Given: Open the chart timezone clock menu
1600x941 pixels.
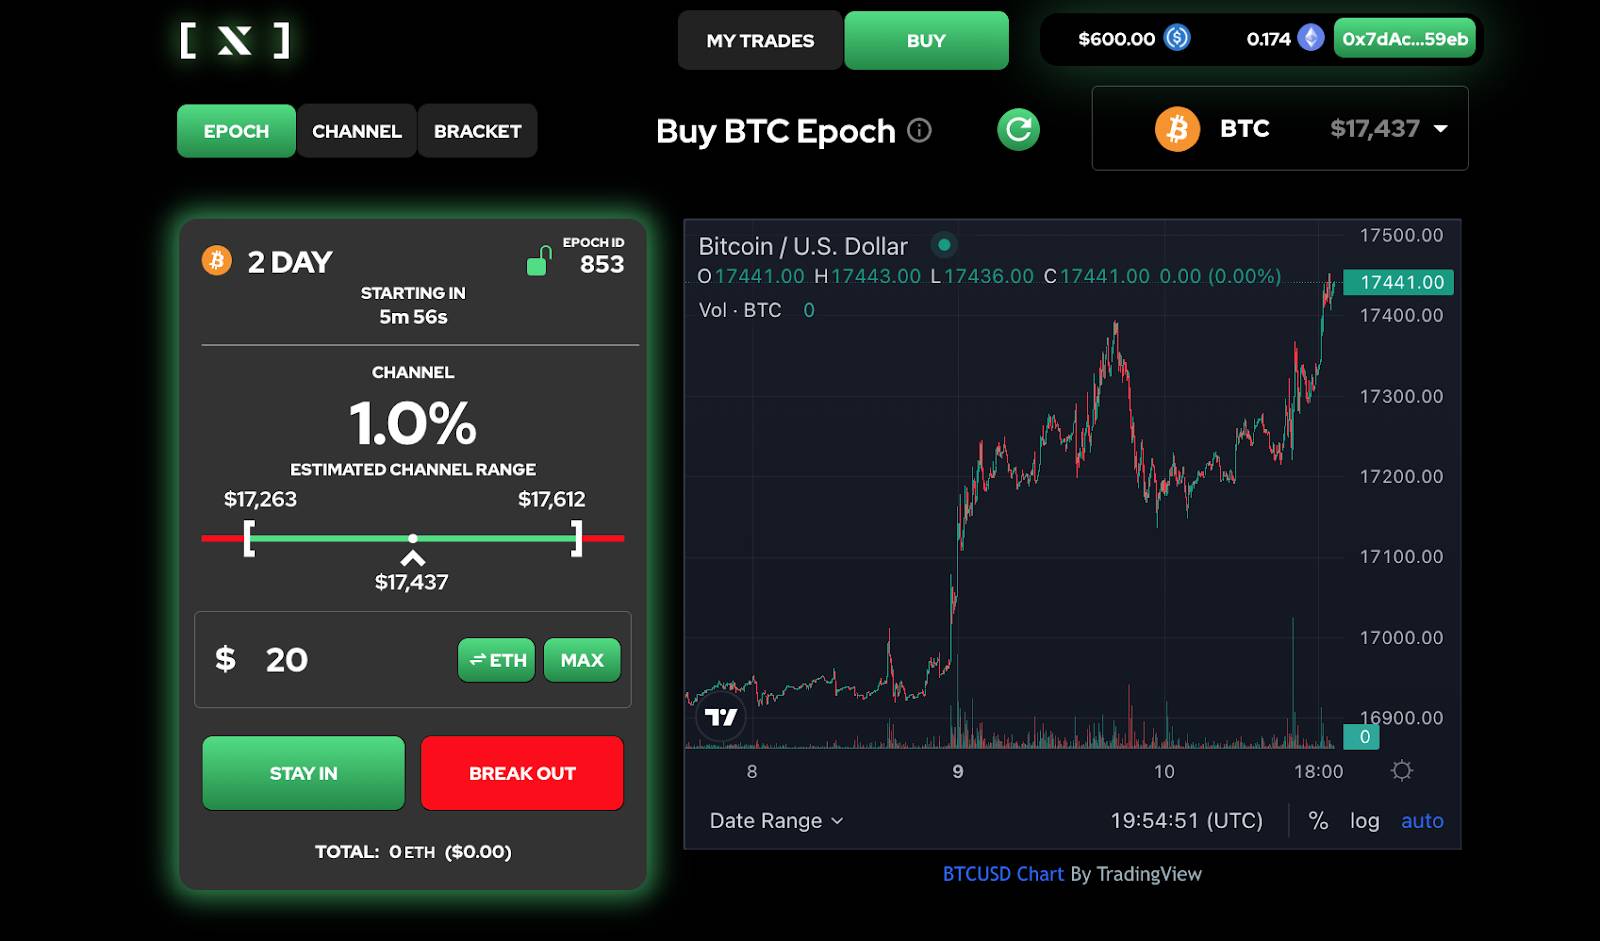Looking at the screenshot, I should coord(1186,821).
